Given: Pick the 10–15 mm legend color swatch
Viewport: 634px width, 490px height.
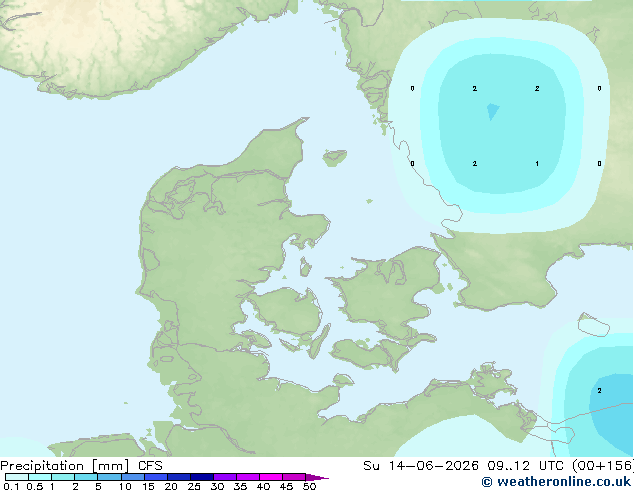Looking at the screenshot, I should [x=132, y=477].
